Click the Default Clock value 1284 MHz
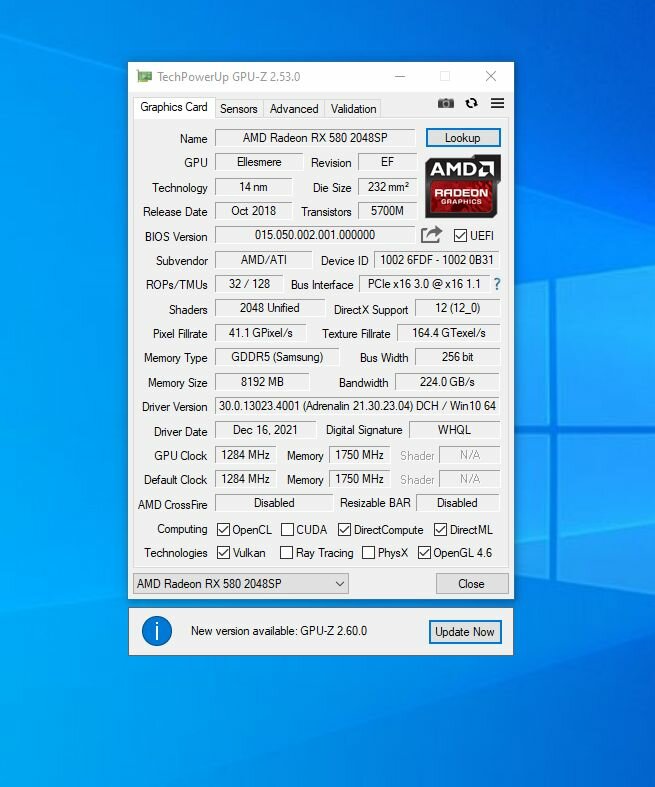655x787 pixels. (245, 479)
